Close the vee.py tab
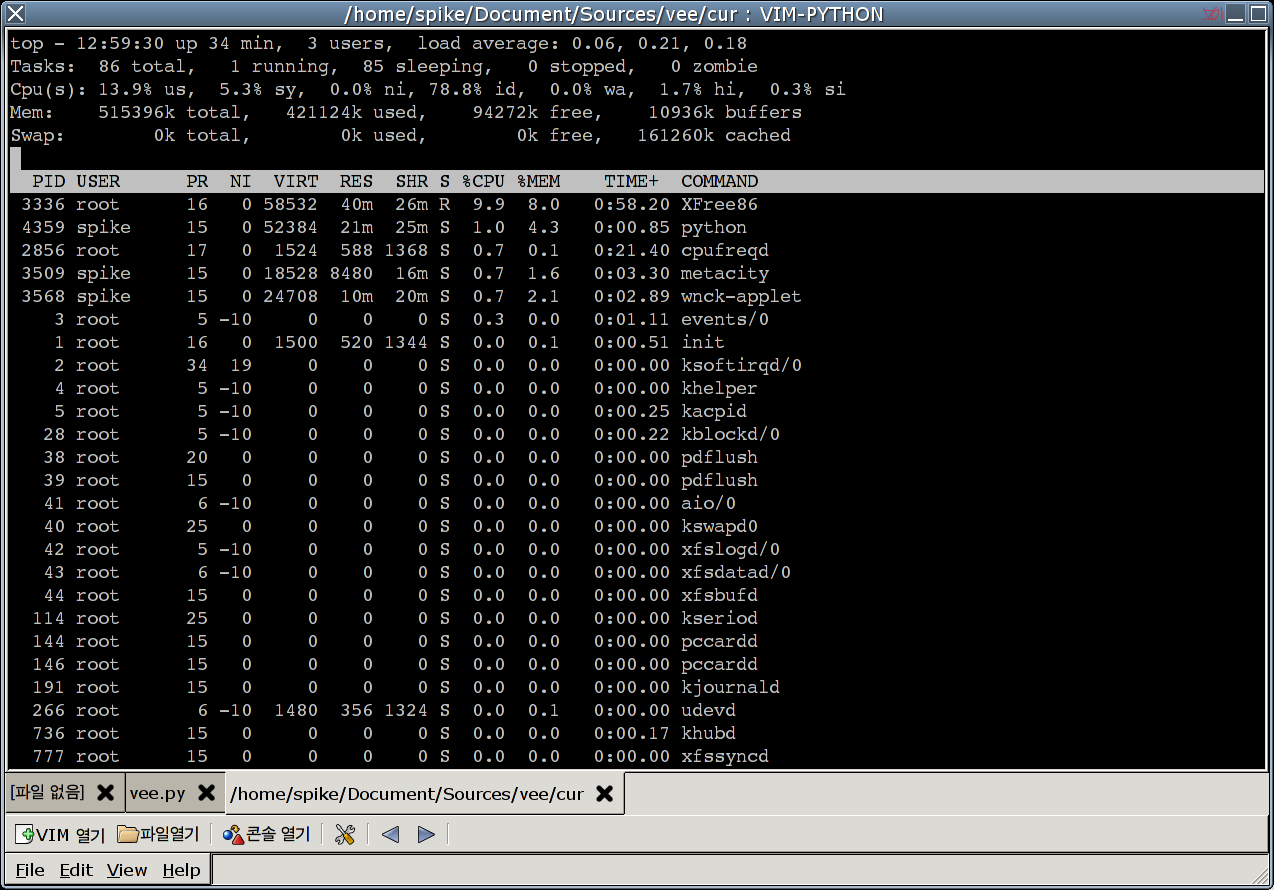This screenshot has height=890, width=1274. click(x=206, y=793)
